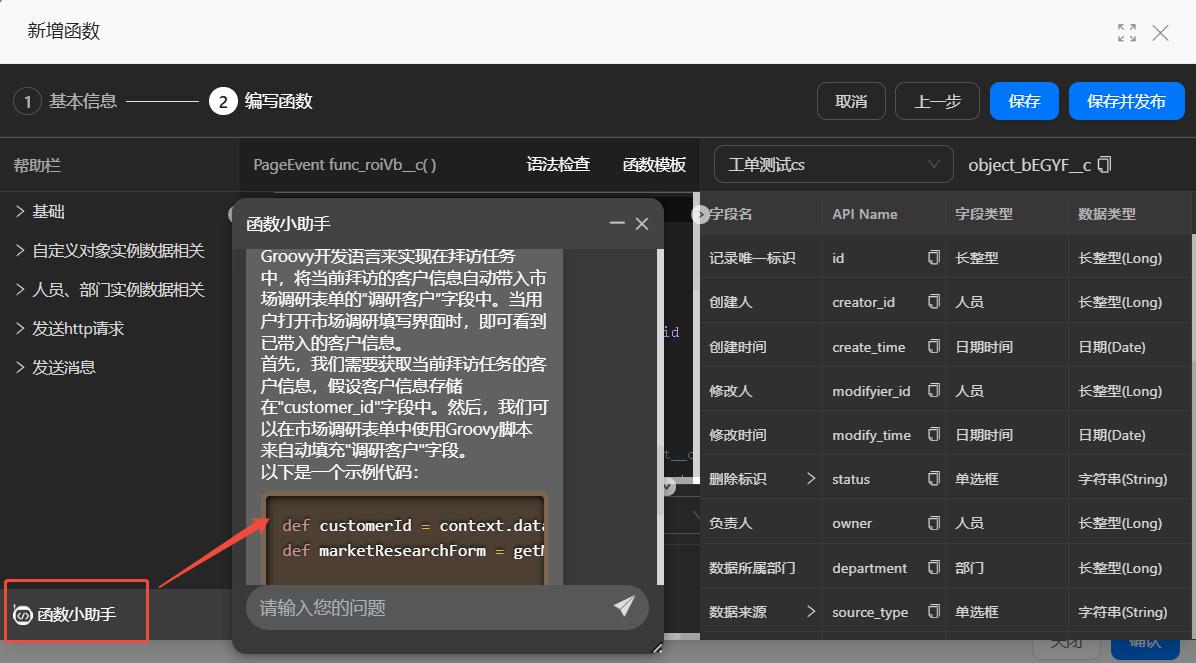Click the 保存并发布 button
Image resolution: width=1196 pixels, height=663 pixels.
tap(1127, 101)
